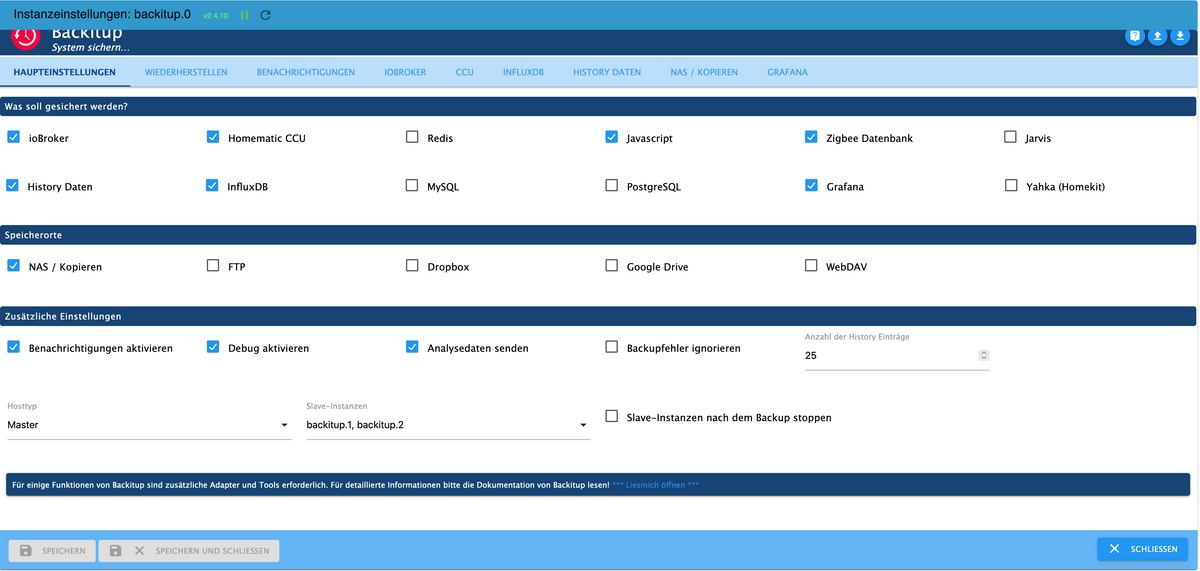Open the CCU tab

click(464, 72)
